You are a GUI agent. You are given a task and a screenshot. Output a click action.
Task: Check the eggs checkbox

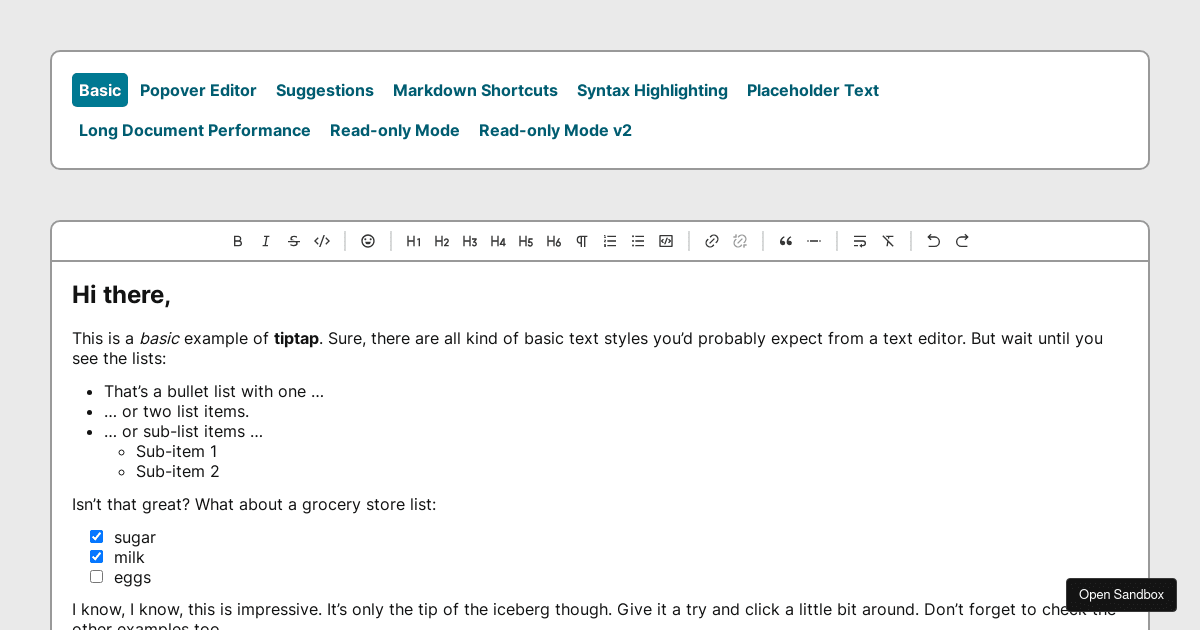pyautogui.click(x=97, y=577)
